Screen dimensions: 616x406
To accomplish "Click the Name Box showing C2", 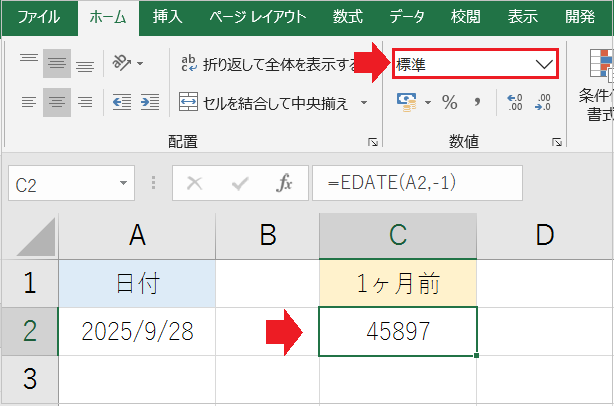I will (63, 184).
